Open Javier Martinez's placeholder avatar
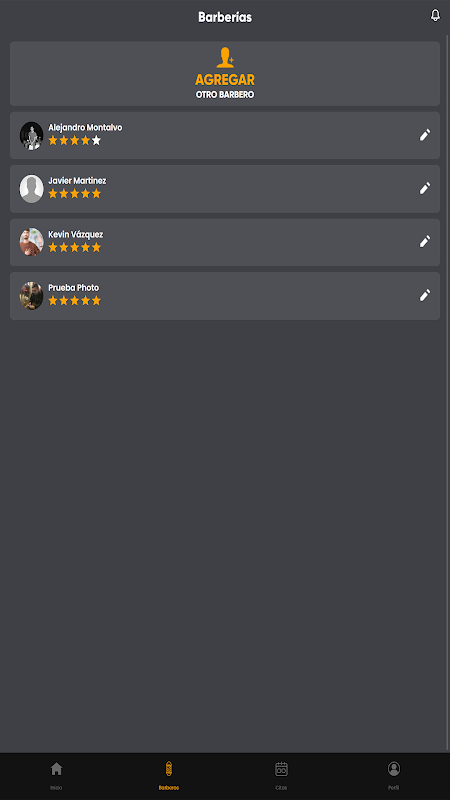This screenshot has width=450, height=800. [32, 189]
